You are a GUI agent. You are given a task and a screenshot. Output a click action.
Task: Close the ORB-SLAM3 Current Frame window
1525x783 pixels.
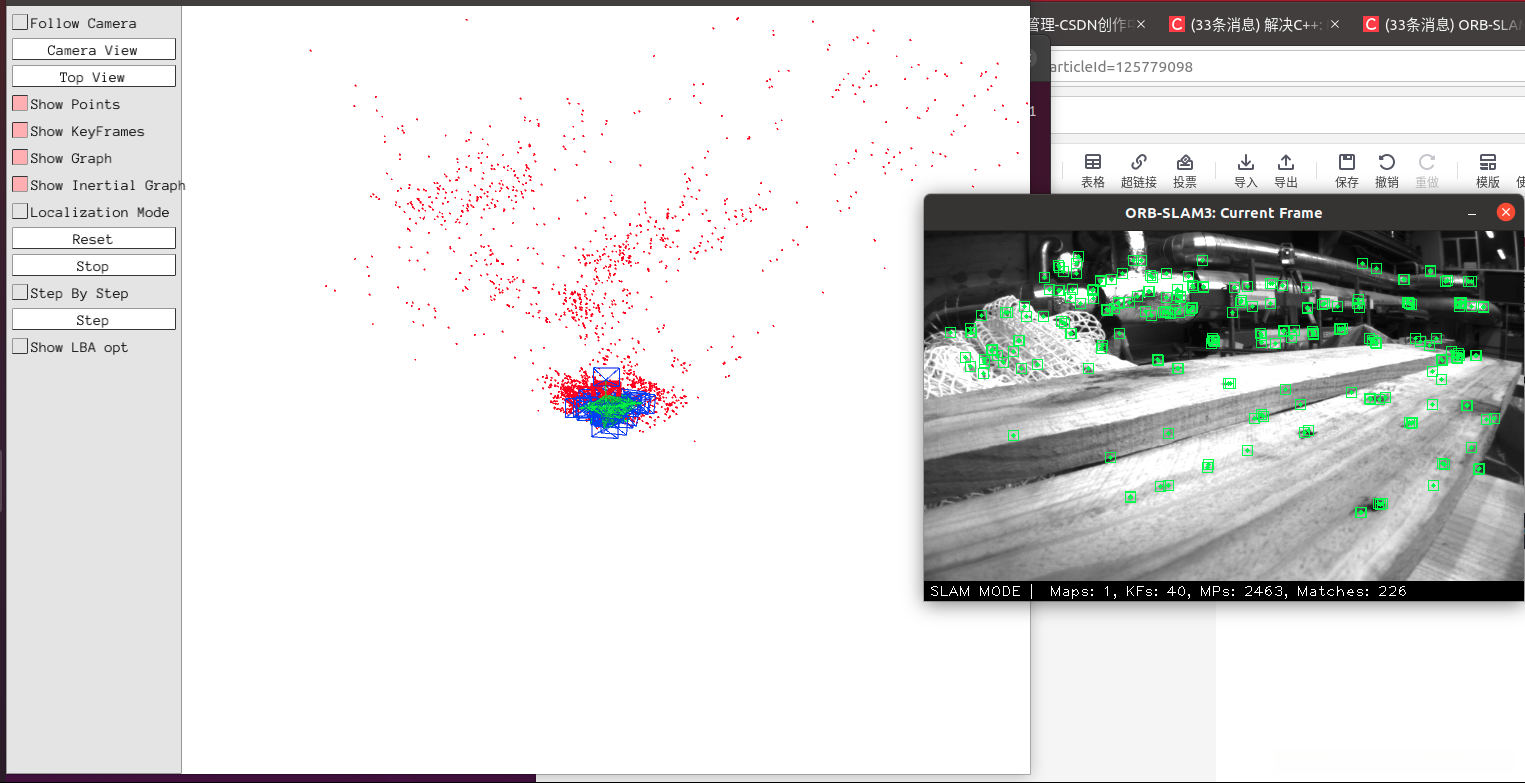coord(1505,213)
